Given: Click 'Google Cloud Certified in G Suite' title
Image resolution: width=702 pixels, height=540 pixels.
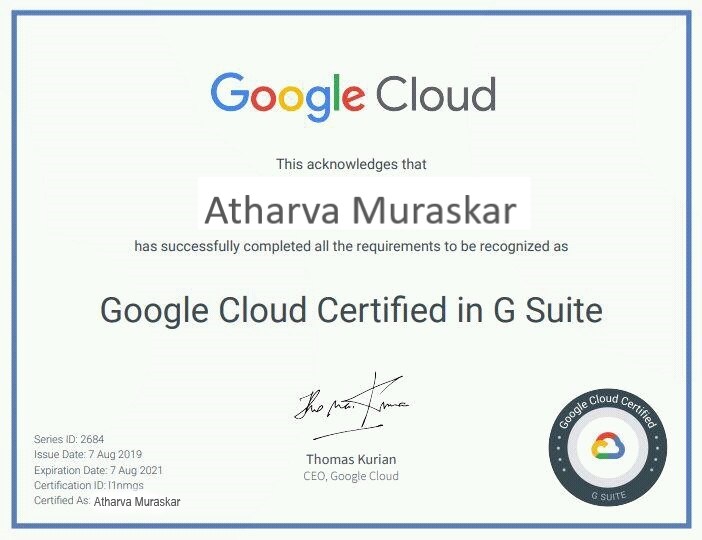Looking at the screenshot, I should (351, 310).
